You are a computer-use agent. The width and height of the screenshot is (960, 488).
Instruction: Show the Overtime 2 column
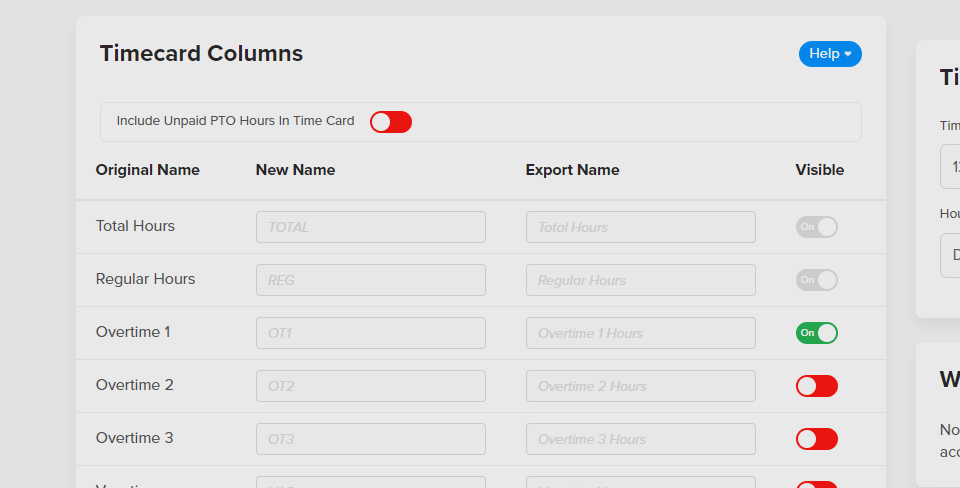(x=816, y=386)
